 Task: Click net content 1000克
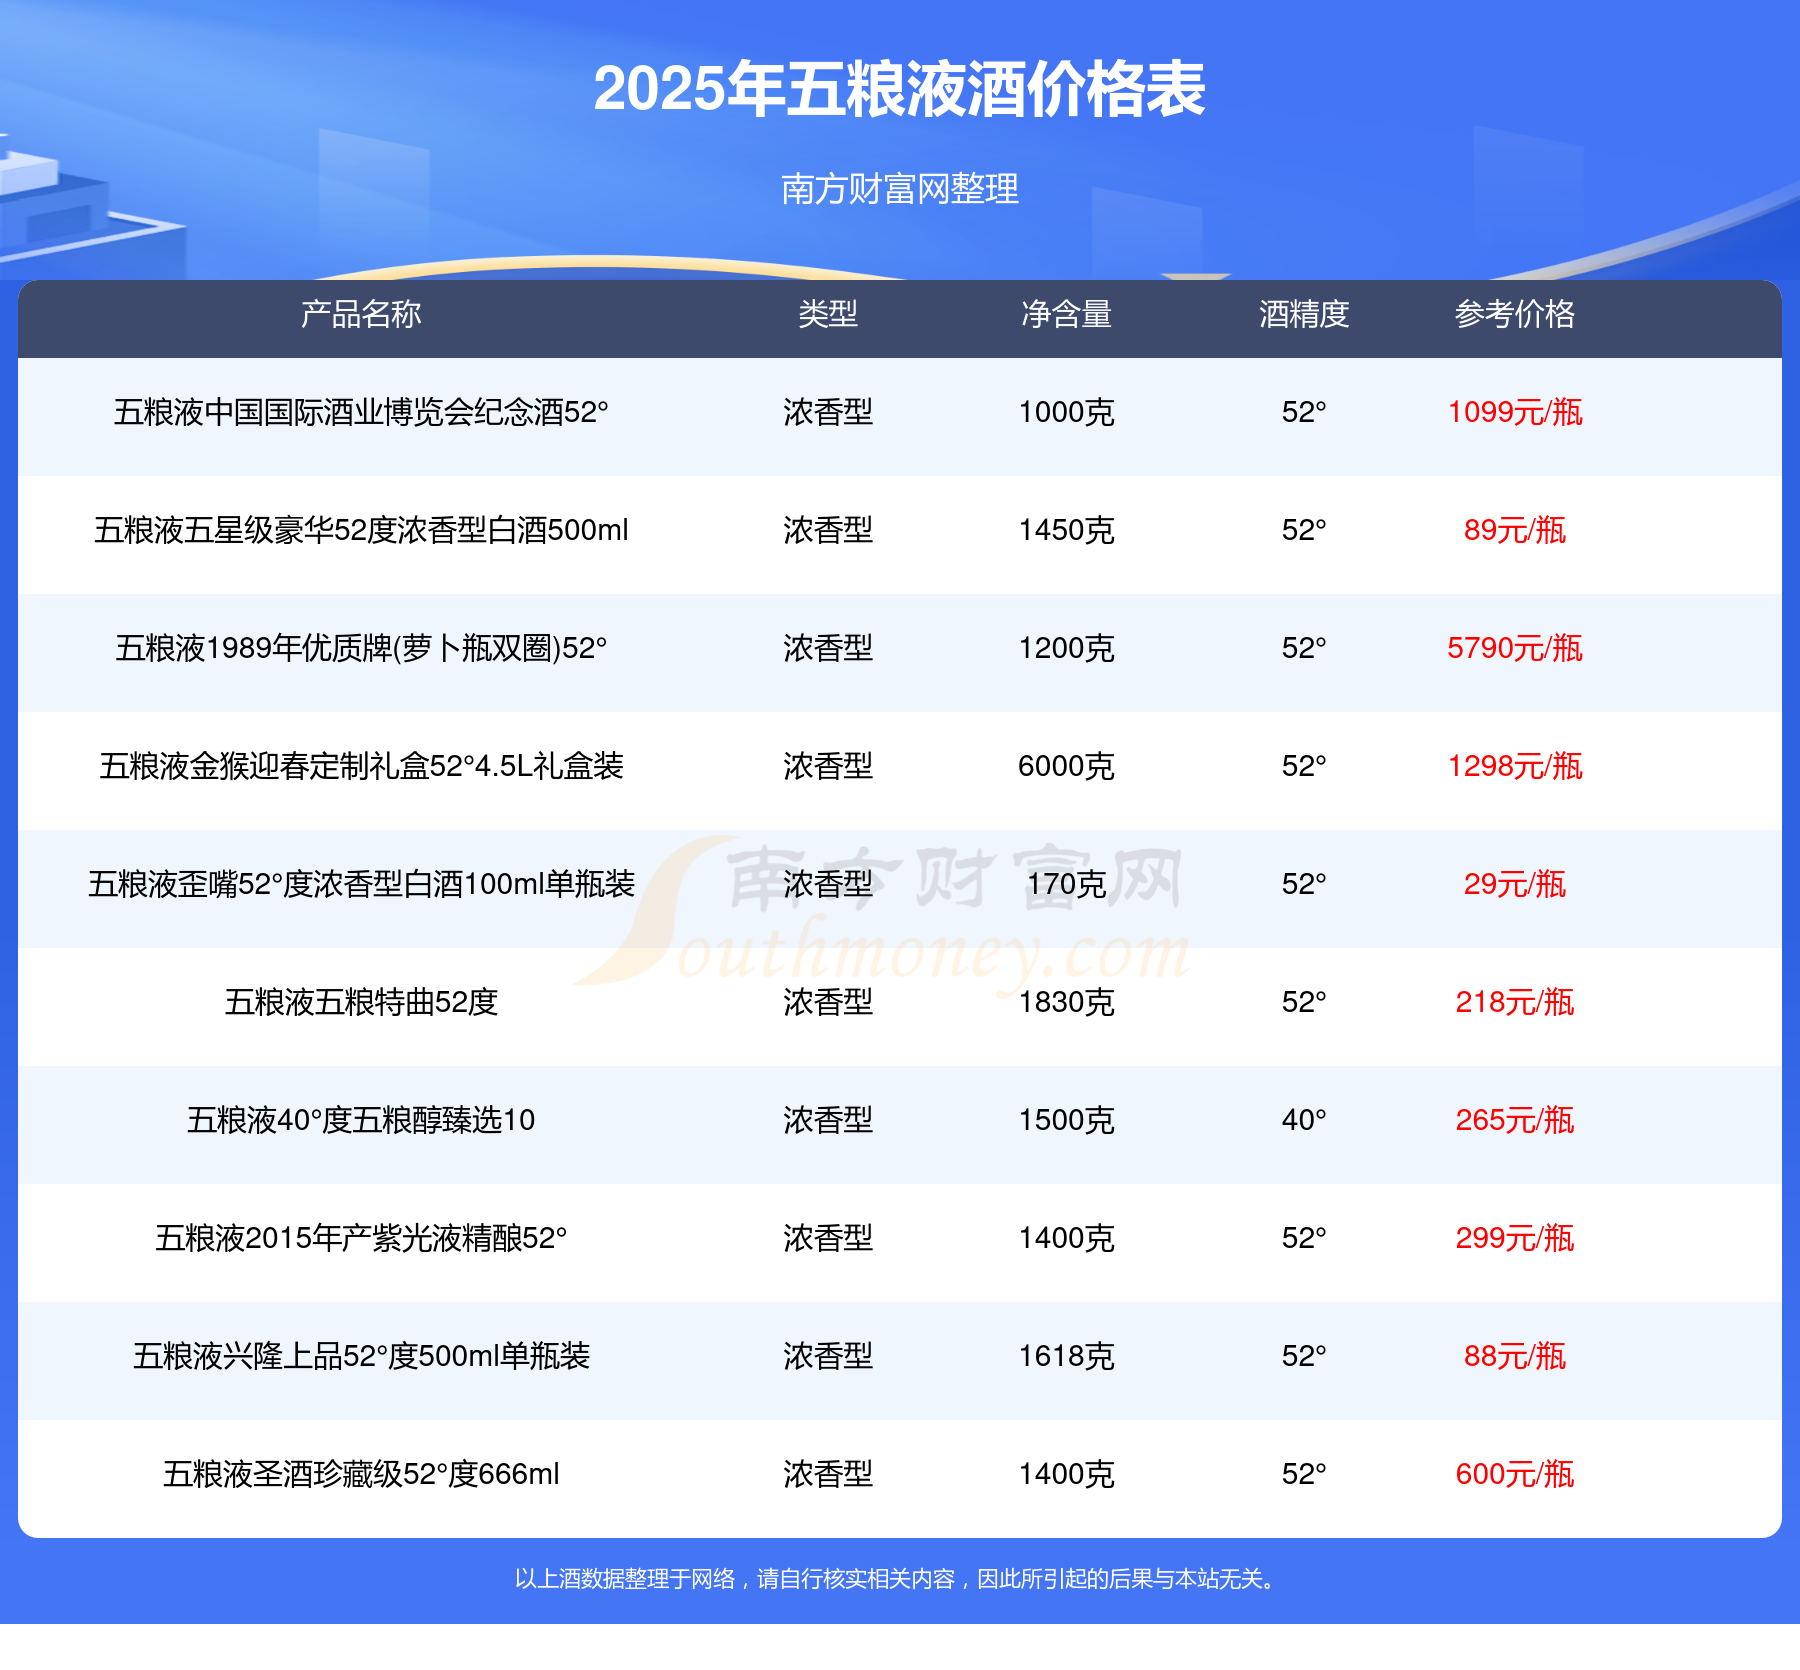1066,412
